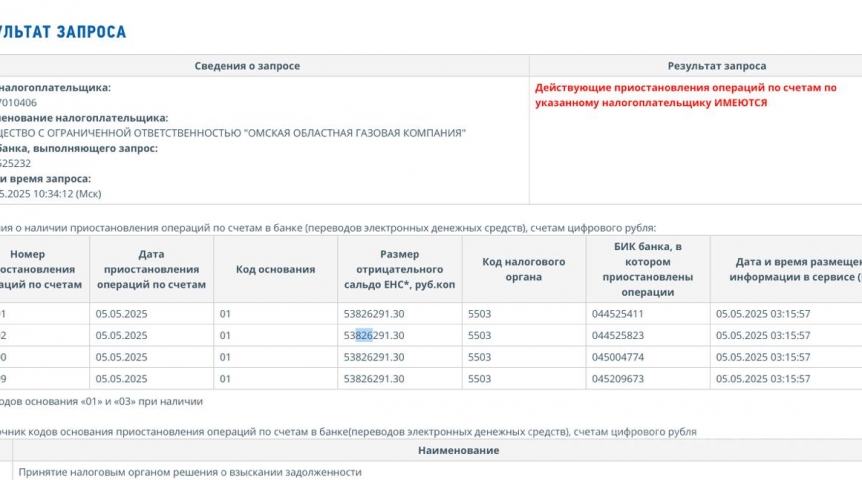This screenshot has height=480, width=862.
Task: Click the BIK cell 045209673
Action: [x=617, y=379]
